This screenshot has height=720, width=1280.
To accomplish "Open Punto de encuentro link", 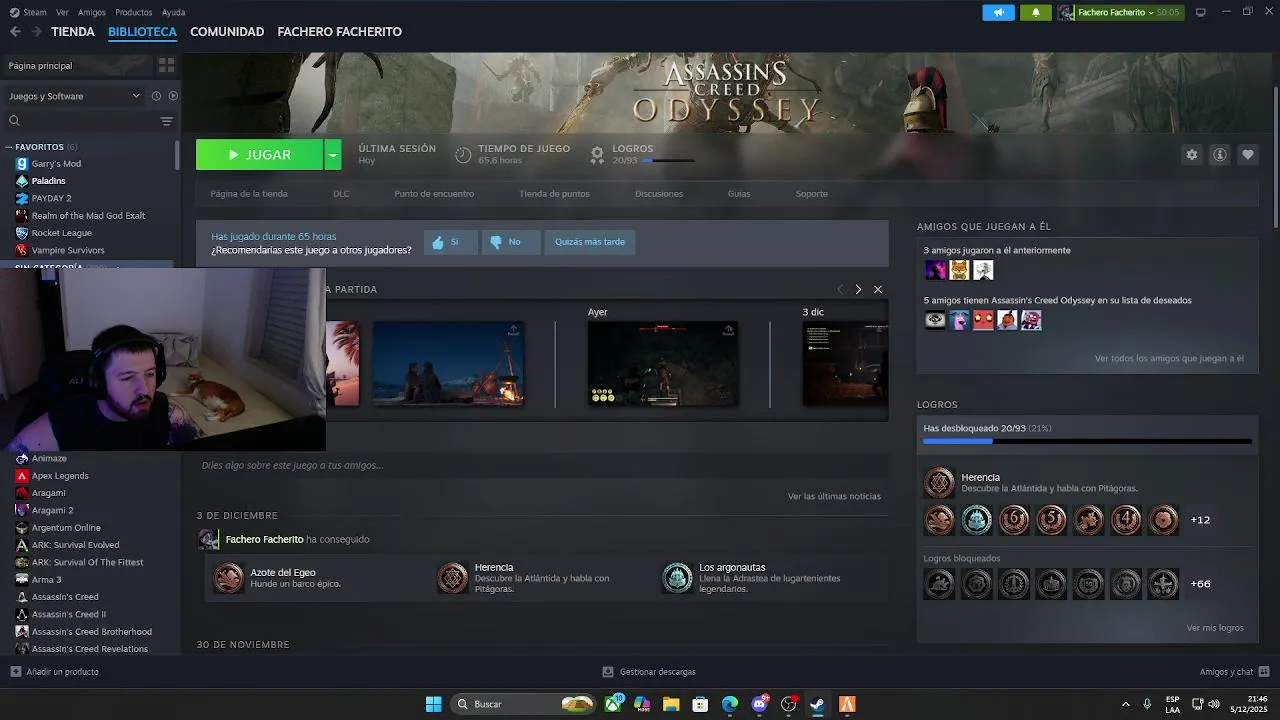I will point(434,194).
